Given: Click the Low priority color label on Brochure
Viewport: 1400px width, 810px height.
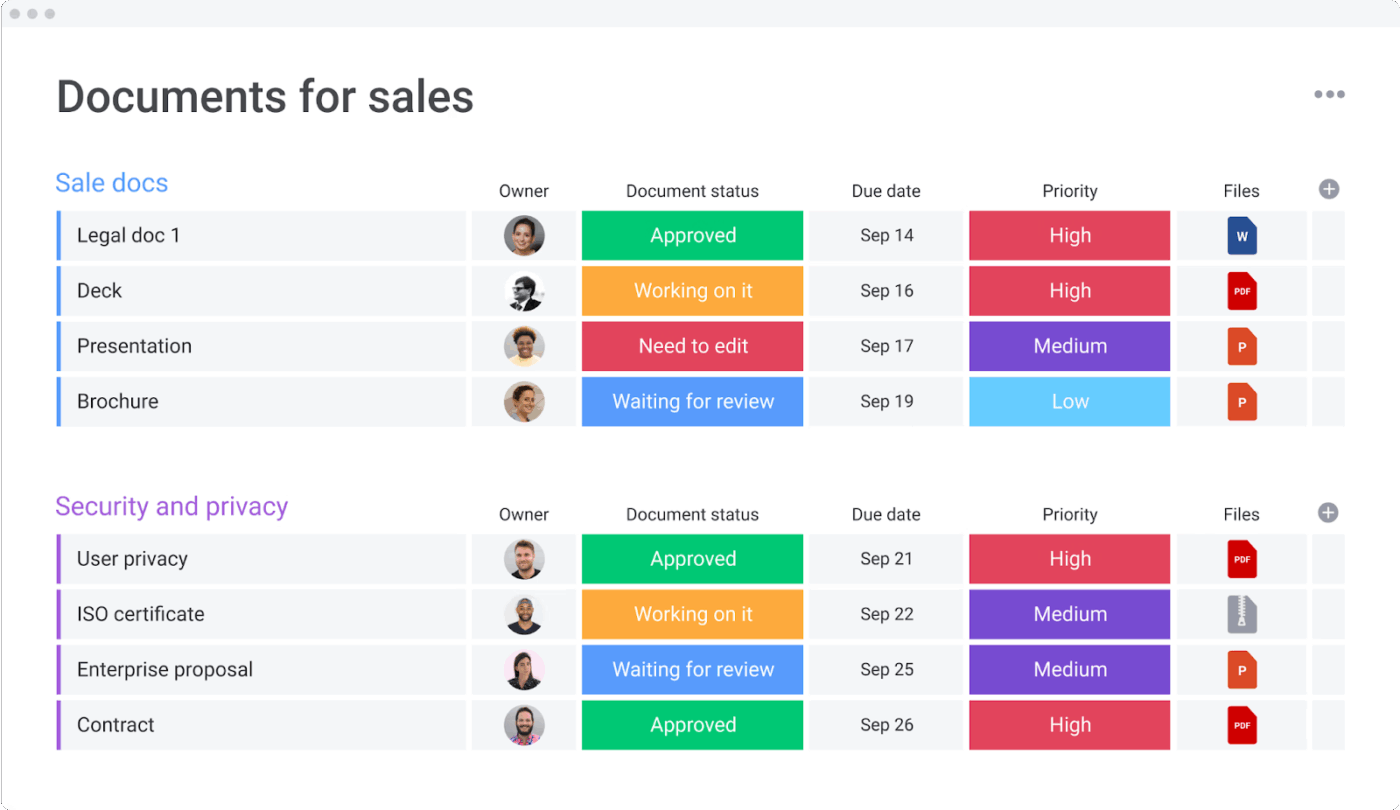Looking at the screenshot, I should [1069, 401].
